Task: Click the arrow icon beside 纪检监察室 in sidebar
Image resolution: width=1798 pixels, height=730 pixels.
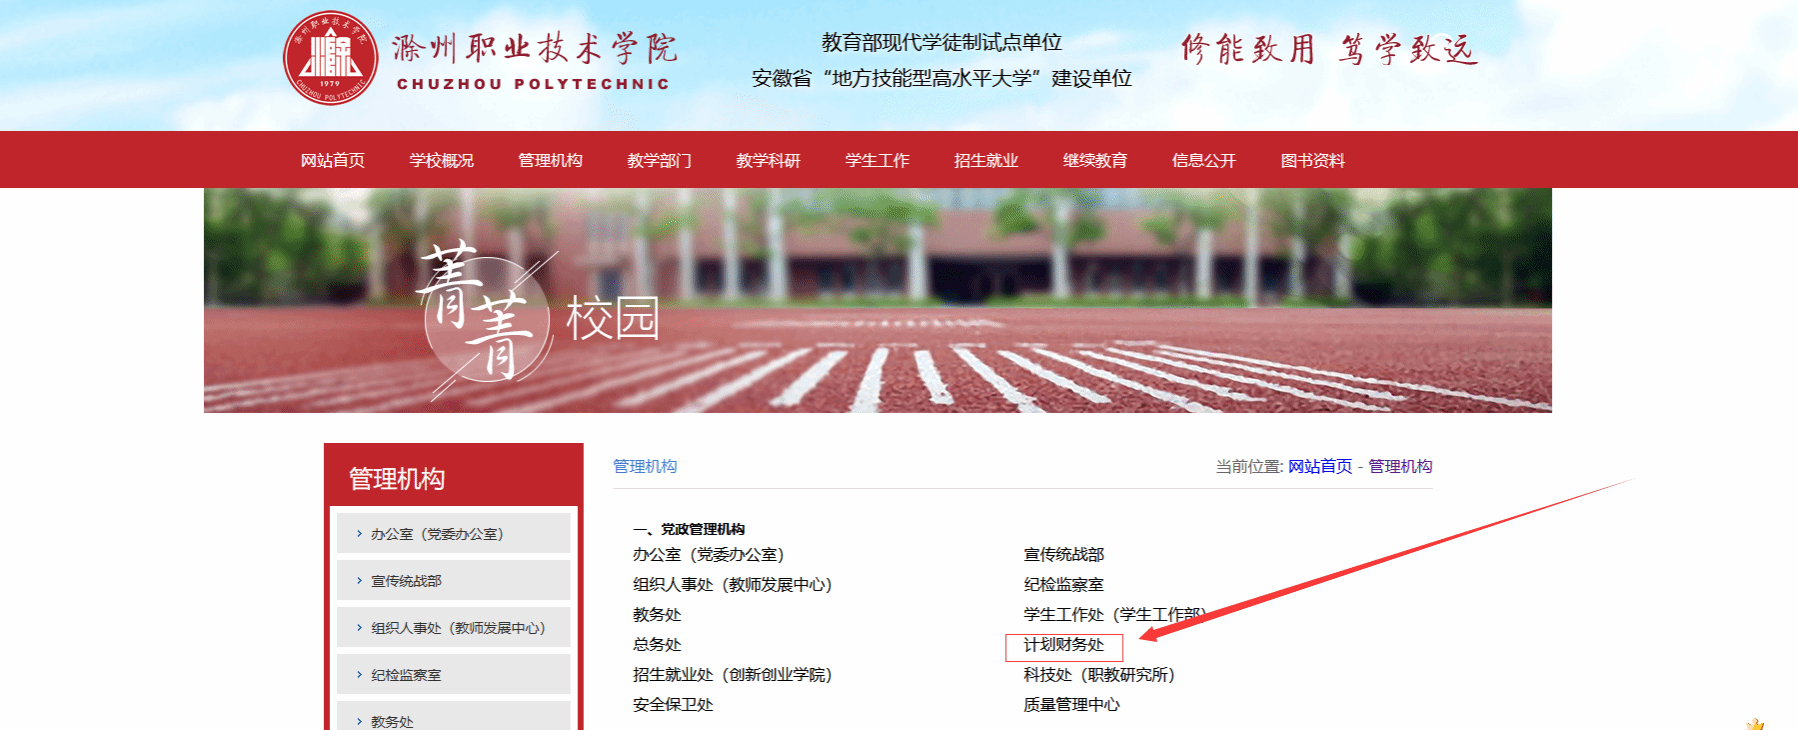Action: point(359,675)
